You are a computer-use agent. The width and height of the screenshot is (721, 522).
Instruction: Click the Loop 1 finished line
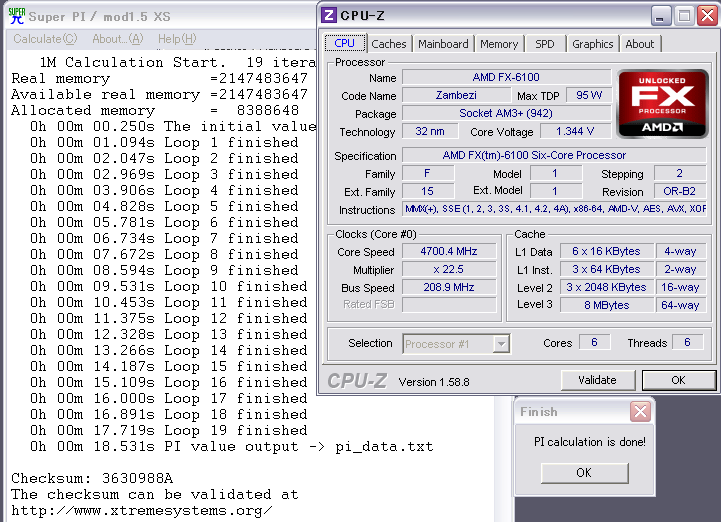pos(164,143)
